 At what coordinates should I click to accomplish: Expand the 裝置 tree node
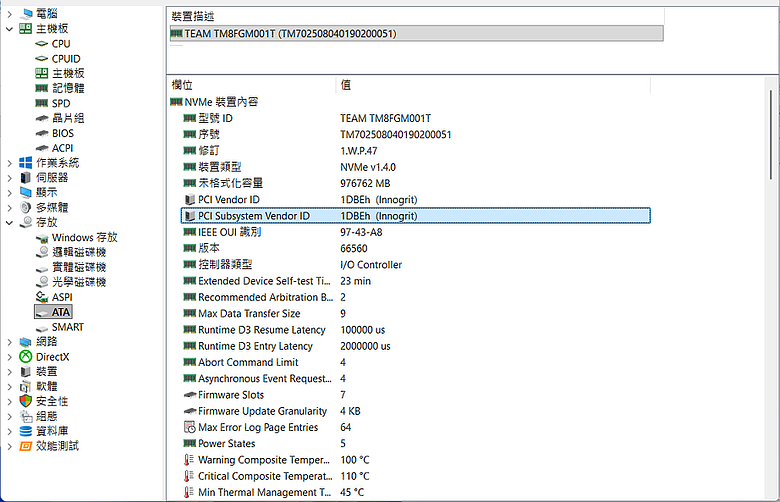(x=9, y=372)
